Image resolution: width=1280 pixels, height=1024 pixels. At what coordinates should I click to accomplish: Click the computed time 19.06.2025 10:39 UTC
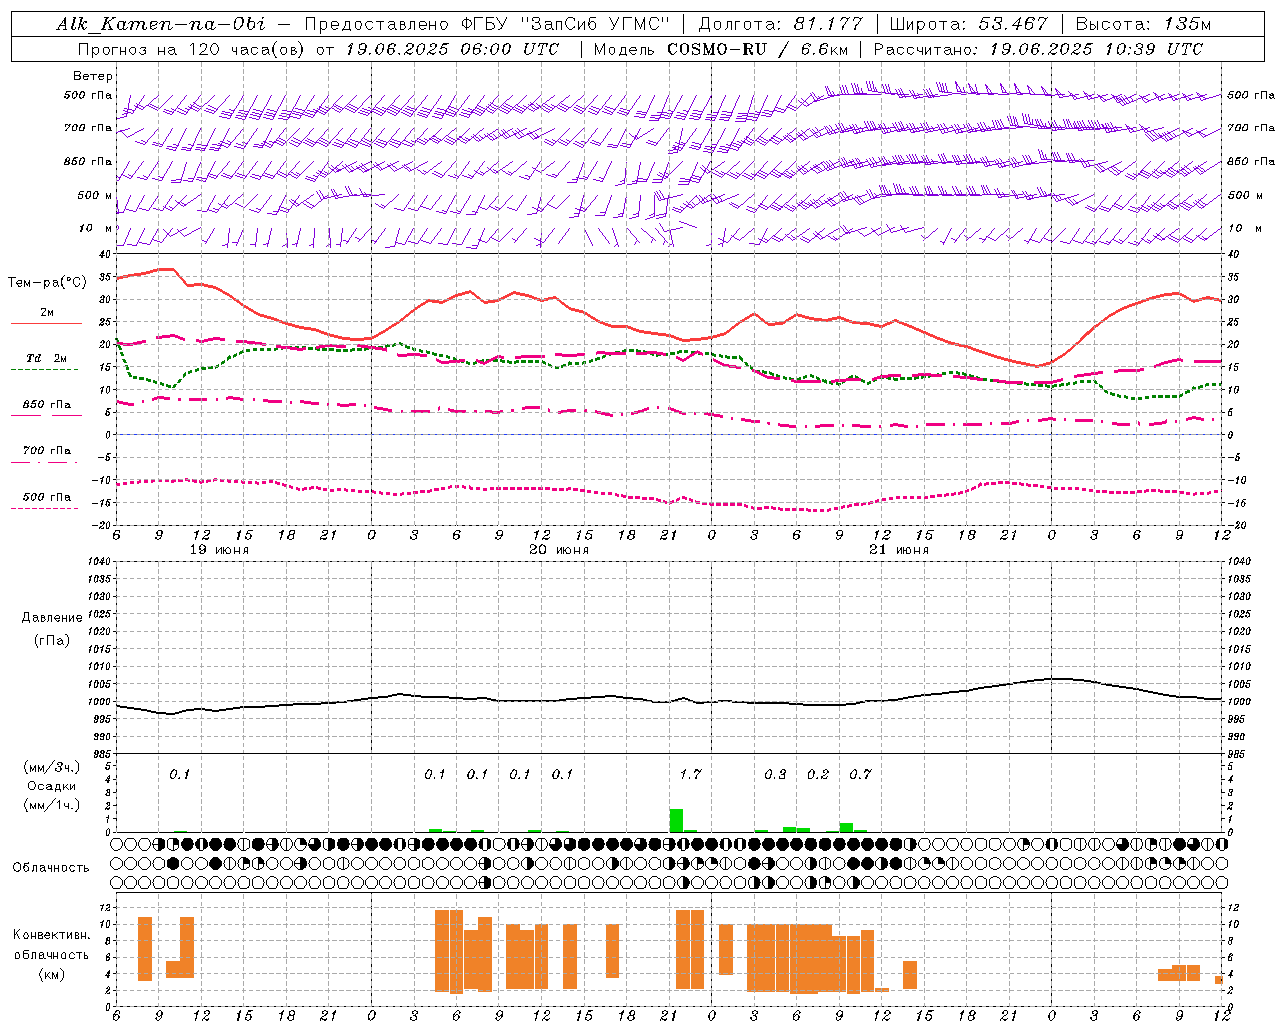point(1096,48)
